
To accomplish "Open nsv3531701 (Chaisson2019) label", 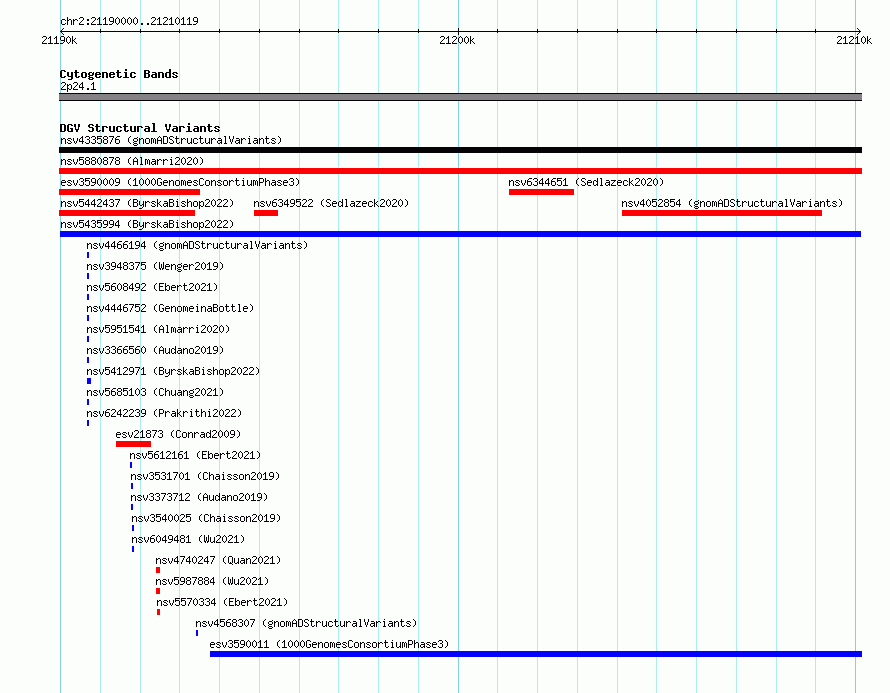I will click(205, 476).
